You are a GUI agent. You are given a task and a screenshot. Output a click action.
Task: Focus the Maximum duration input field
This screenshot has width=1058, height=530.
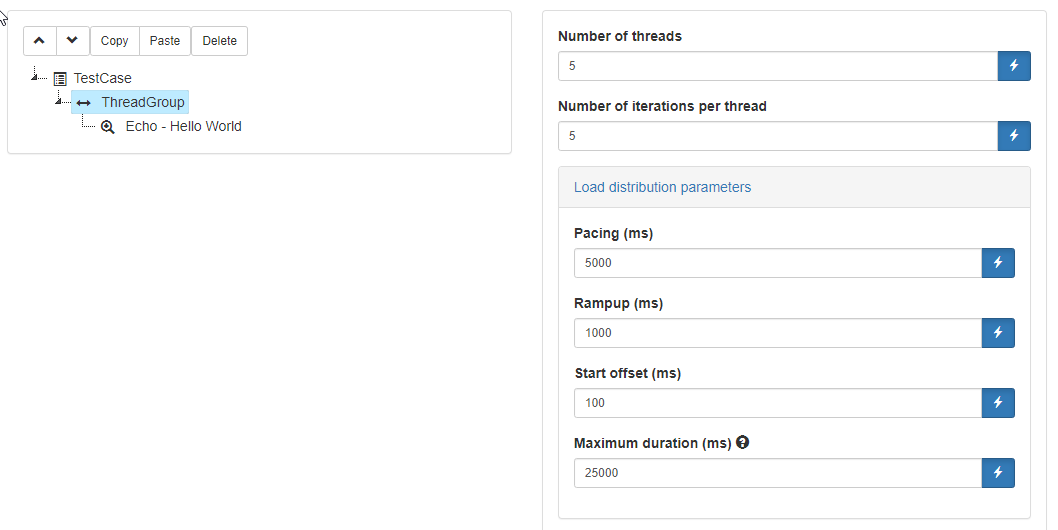pyautogui.click(x=778, y=473)
